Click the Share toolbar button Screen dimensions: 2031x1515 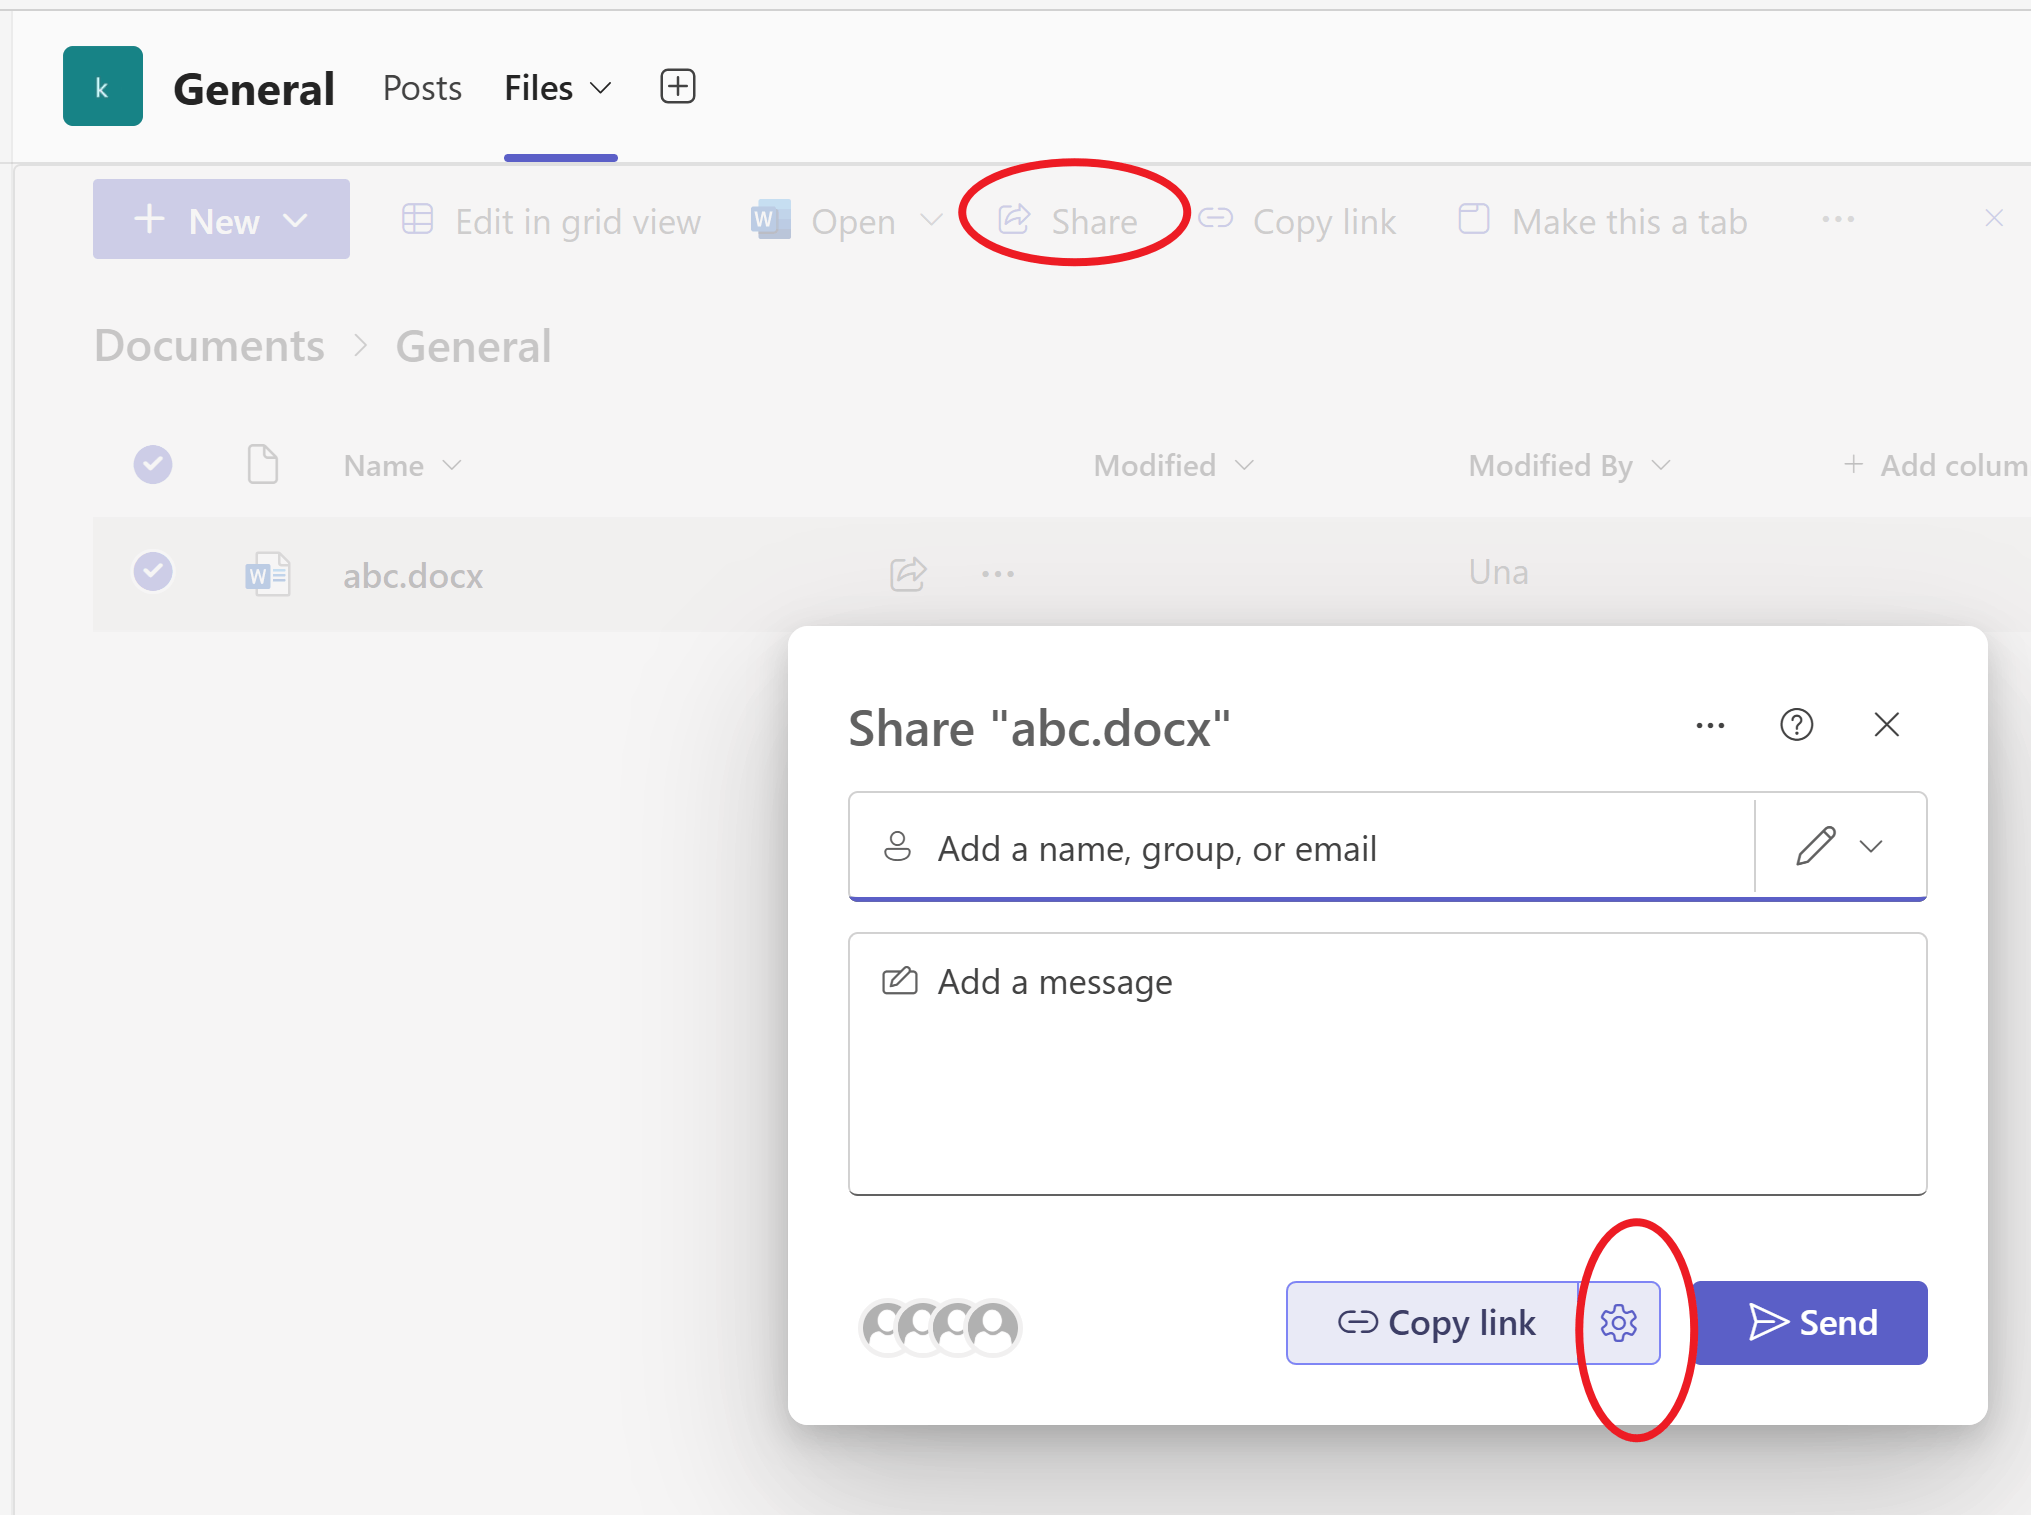pyautogui.click(x=1068, y=221)
